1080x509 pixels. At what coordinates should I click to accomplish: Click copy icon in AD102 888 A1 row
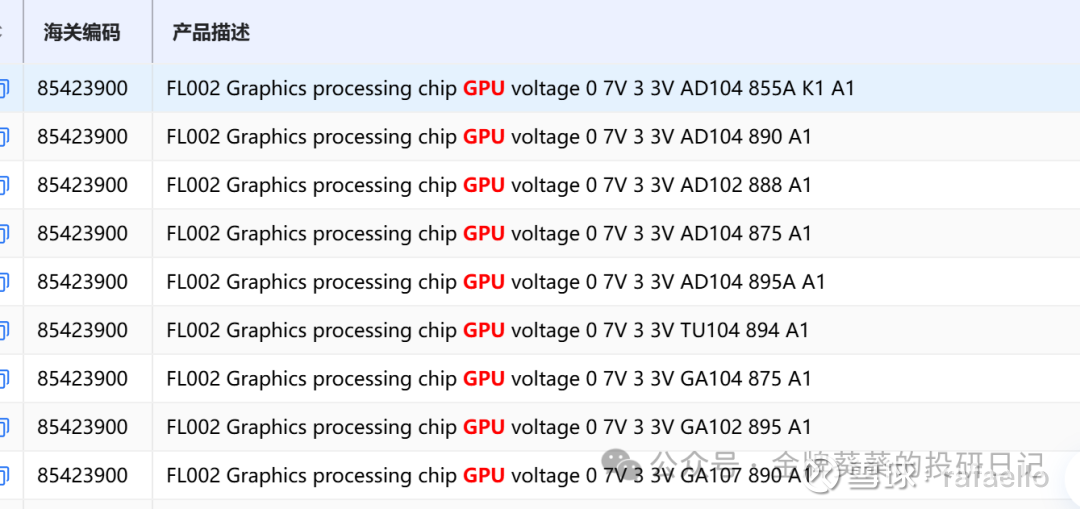[3, 185]
